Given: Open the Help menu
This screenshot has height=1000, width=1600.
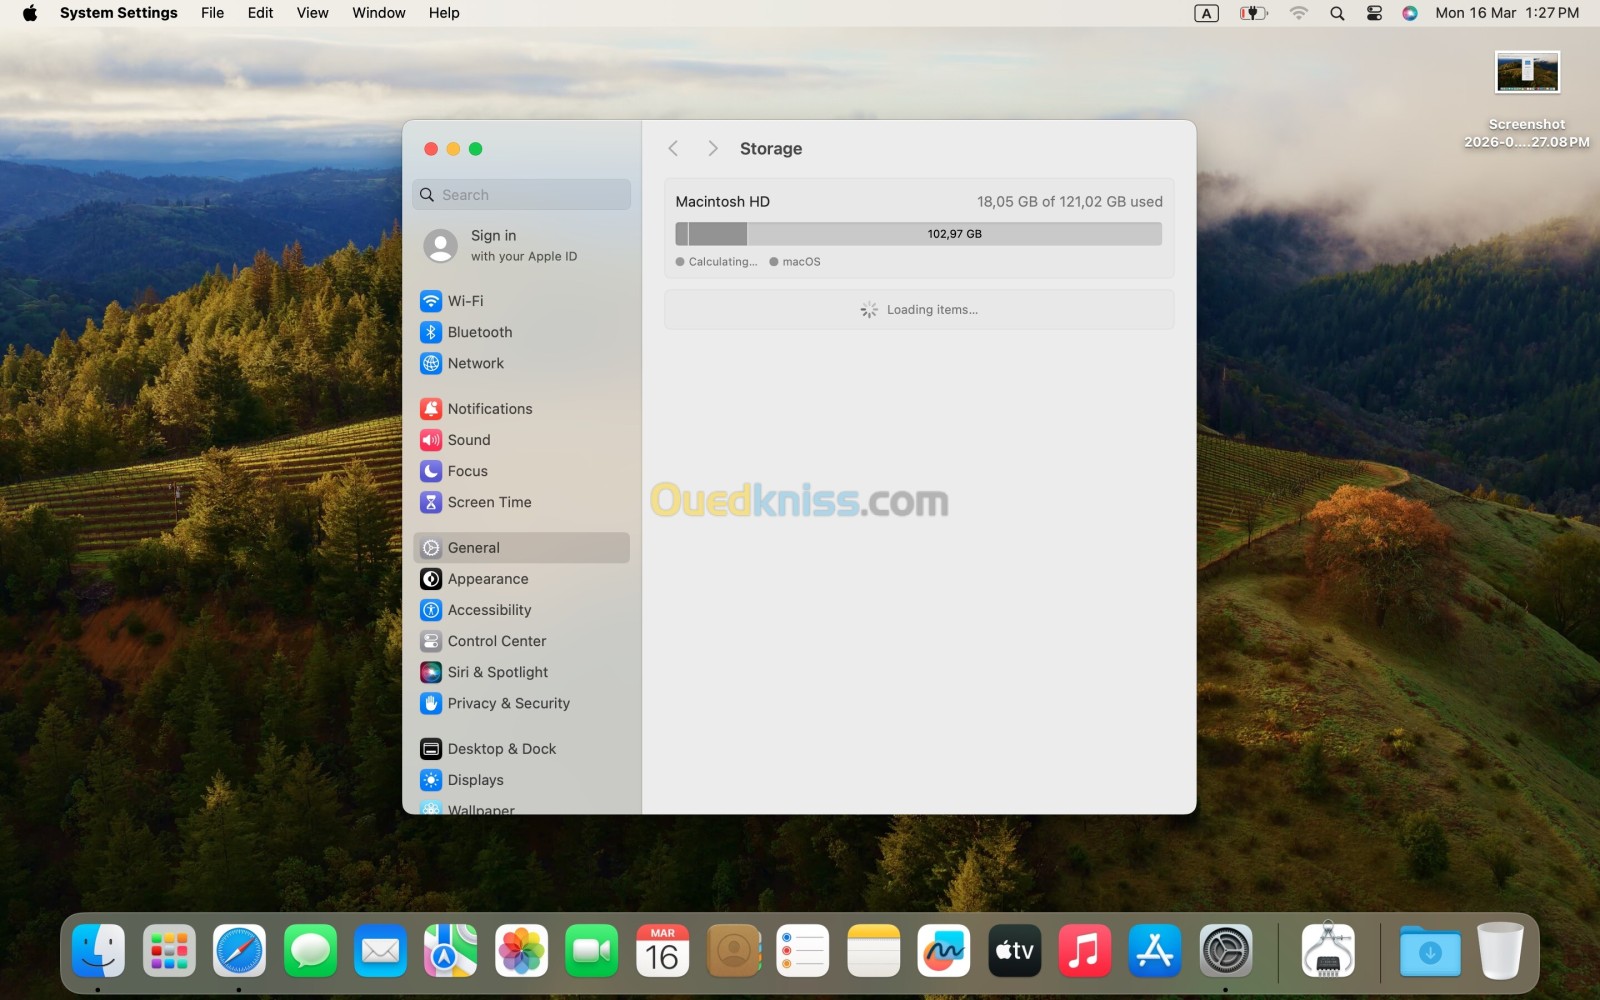Looking at the screenshot, I should [x=444, y=13].
